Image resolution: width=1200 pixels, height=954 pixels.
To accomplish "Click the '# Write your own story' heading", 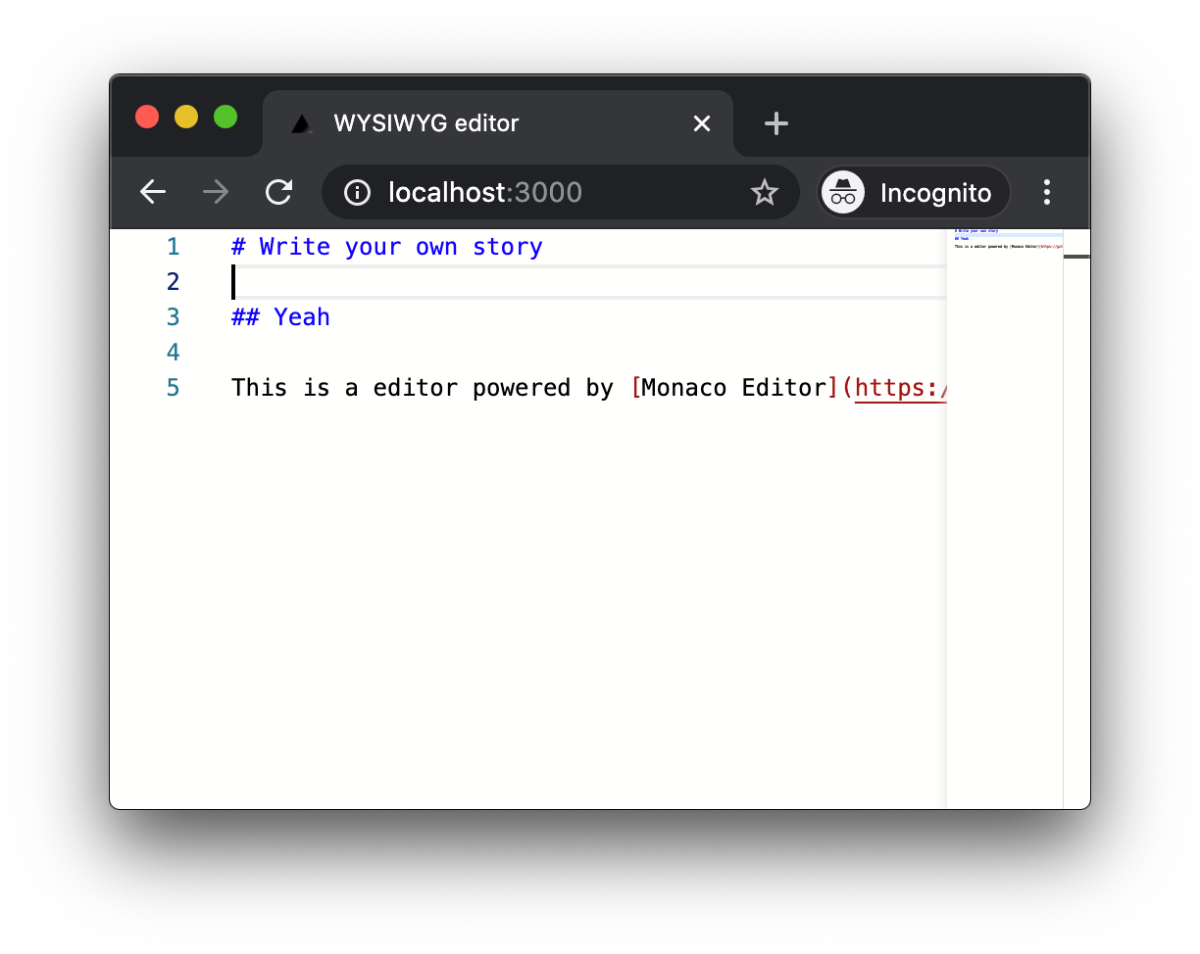I will pos(387,247).
